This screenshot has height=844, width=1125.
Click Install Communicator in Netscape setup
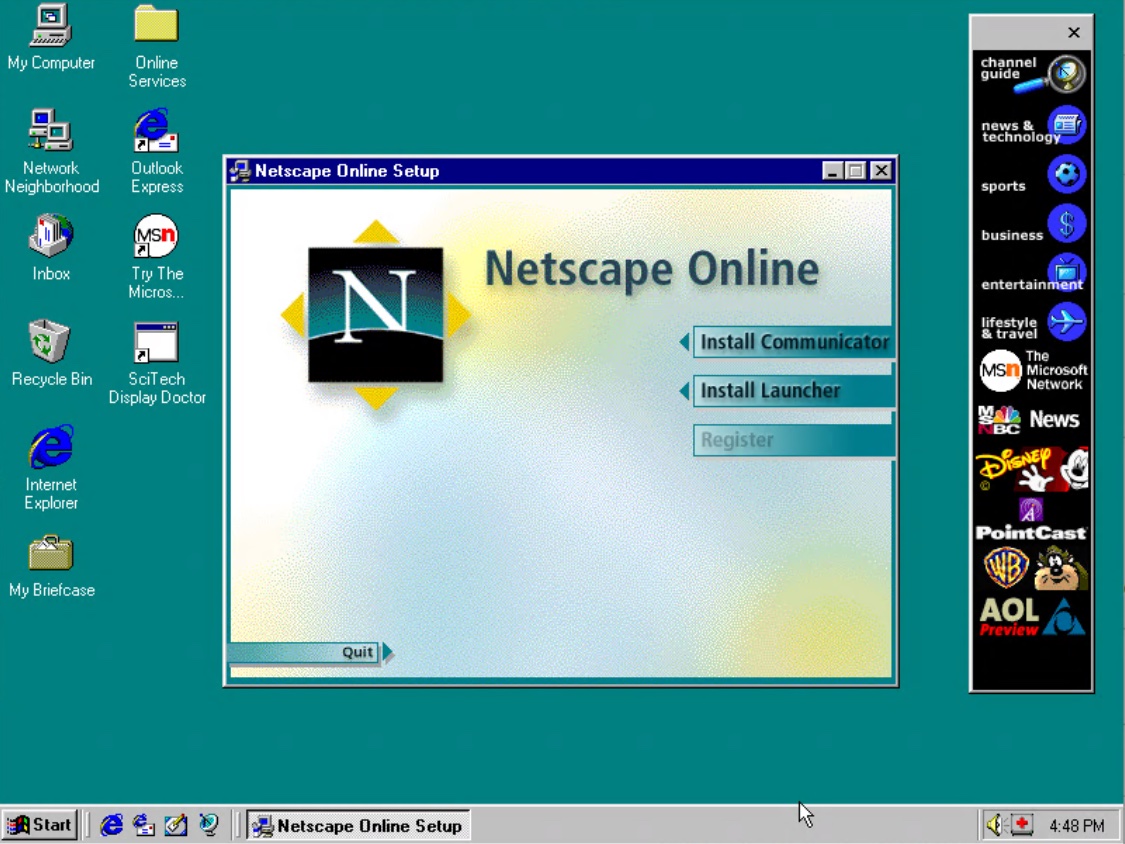794,342
